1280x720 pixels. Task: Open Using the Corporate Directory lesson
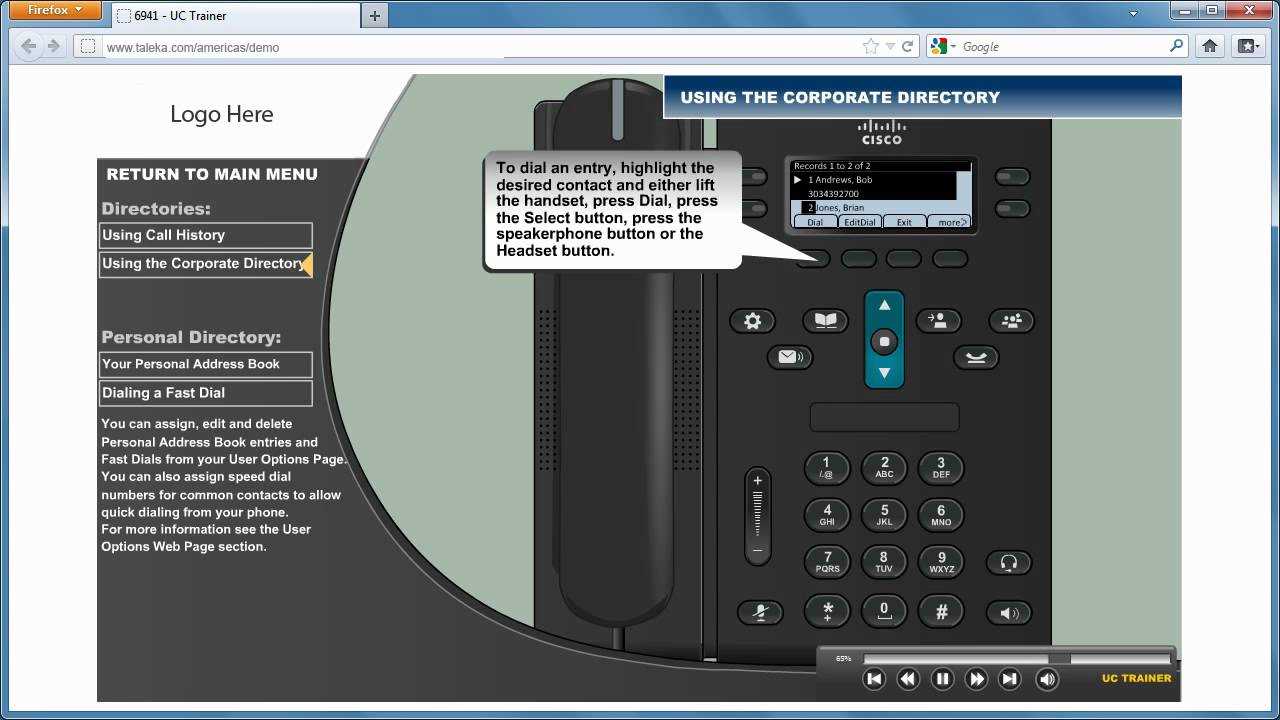(x=206, y=264)
